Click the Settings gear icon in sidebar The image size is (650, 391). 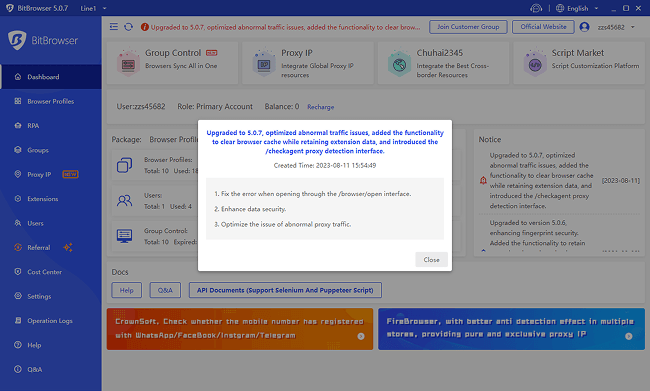(18, 296)
